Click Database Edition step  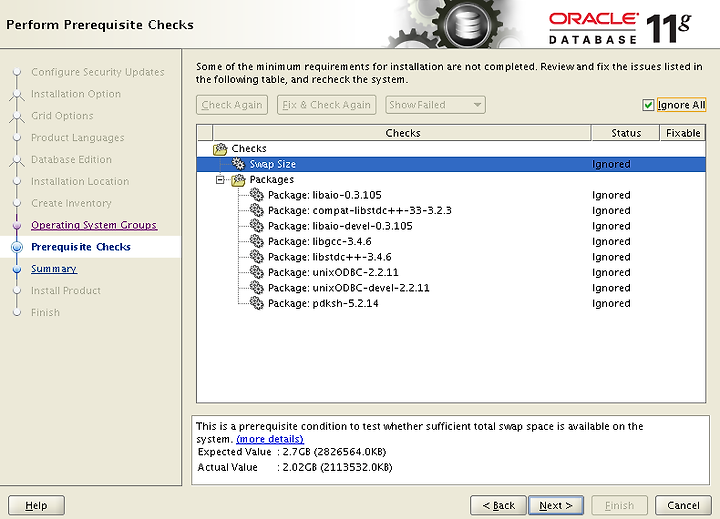(x=71, y=159)
